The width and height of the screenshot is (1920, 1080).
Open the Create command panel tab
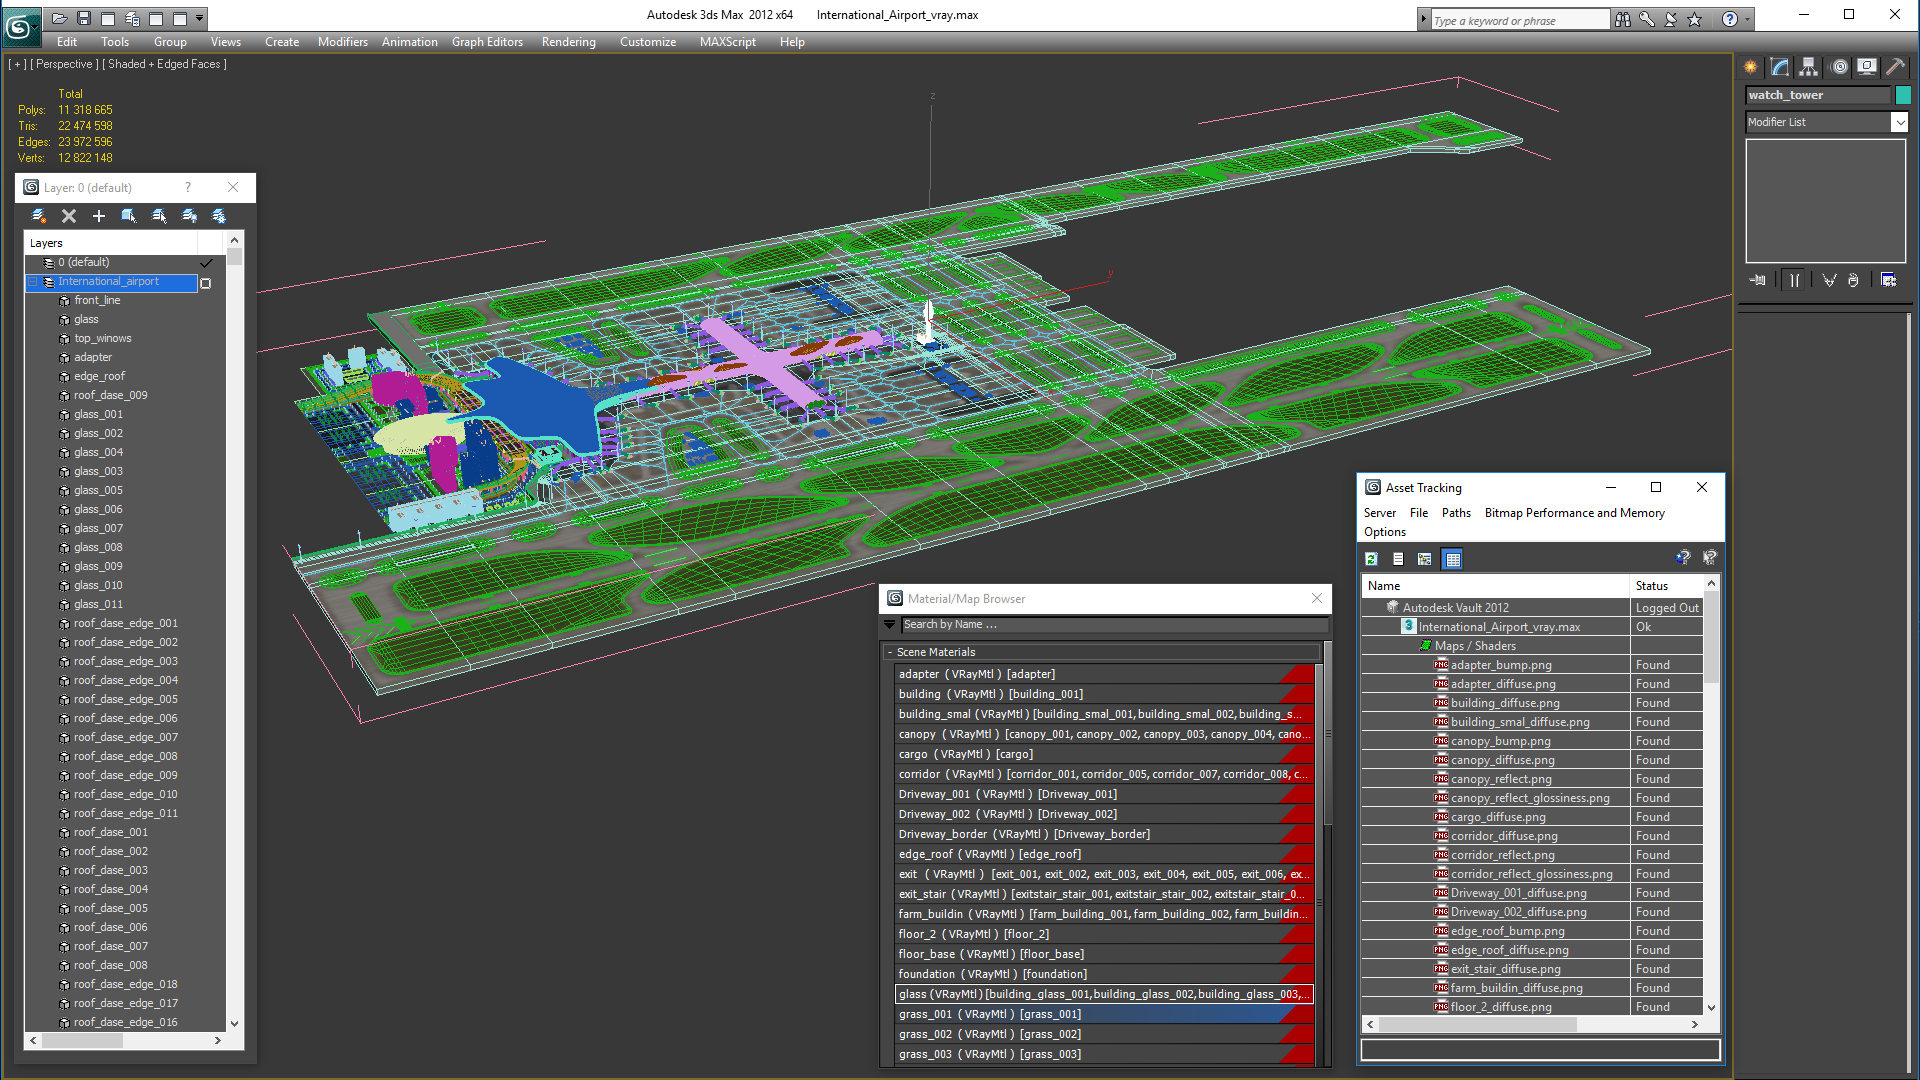(1751, 67)
